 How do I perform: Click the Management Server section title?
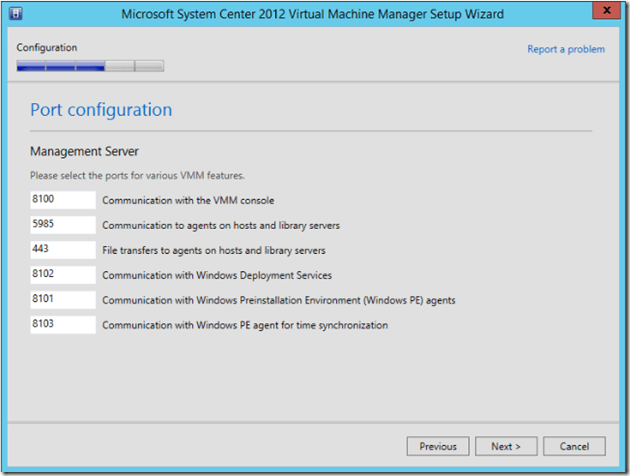click(84, 151)
